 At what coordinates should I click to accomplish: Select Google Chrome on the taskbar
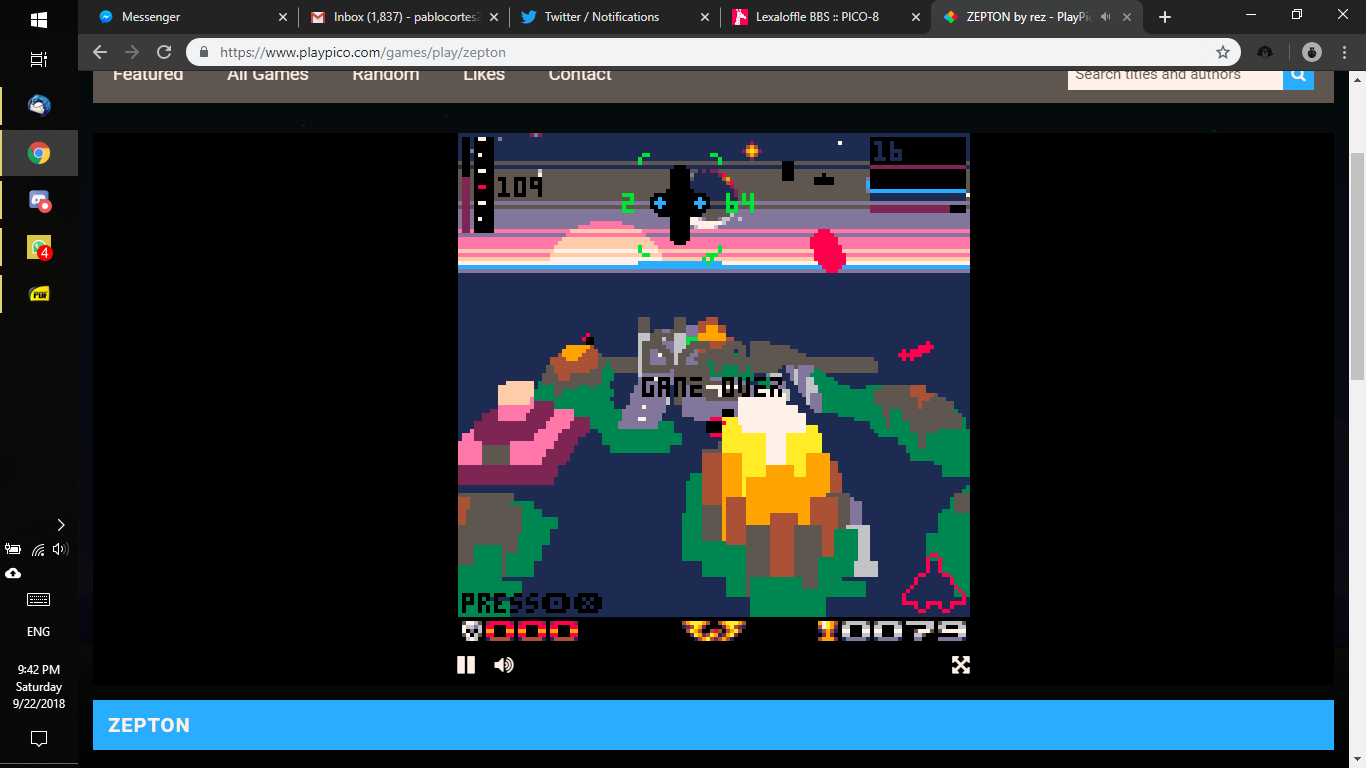(39, 153)
